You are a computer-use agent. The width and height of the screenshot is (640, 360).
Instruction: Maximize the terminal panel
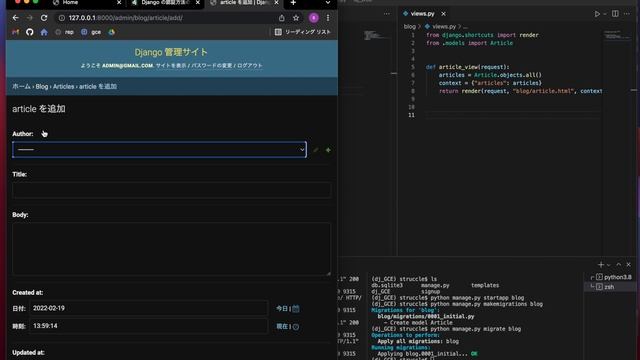tap(619, 265)
